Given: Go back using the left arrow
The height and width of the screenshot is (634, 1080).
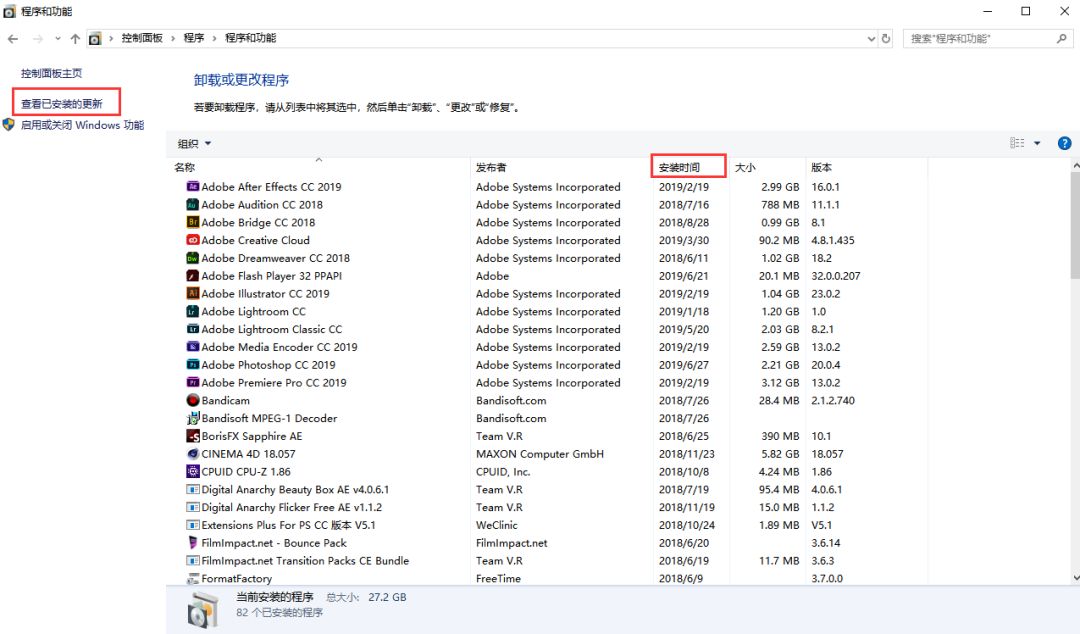Looking at the screenshot, I should click(x=12, y=39).
